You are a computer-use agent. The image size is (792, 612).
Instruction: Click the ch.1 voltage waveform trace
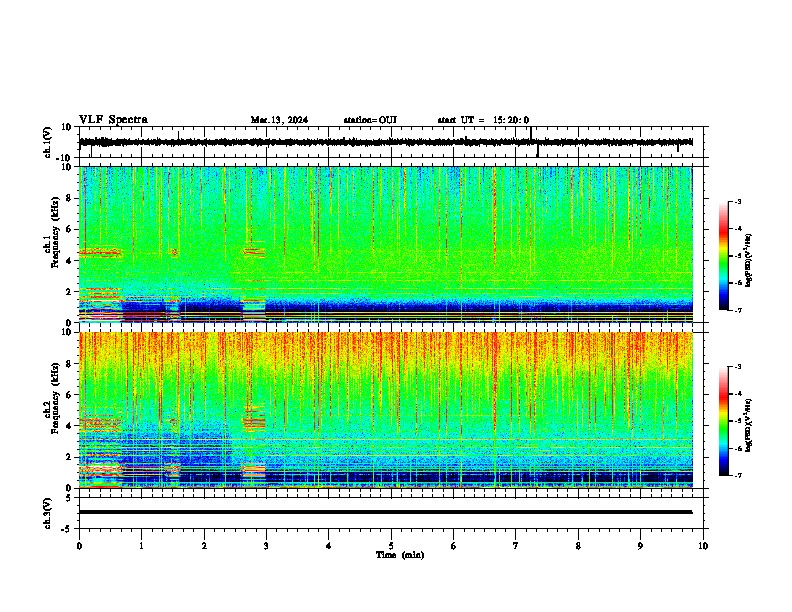click(385, 142)
